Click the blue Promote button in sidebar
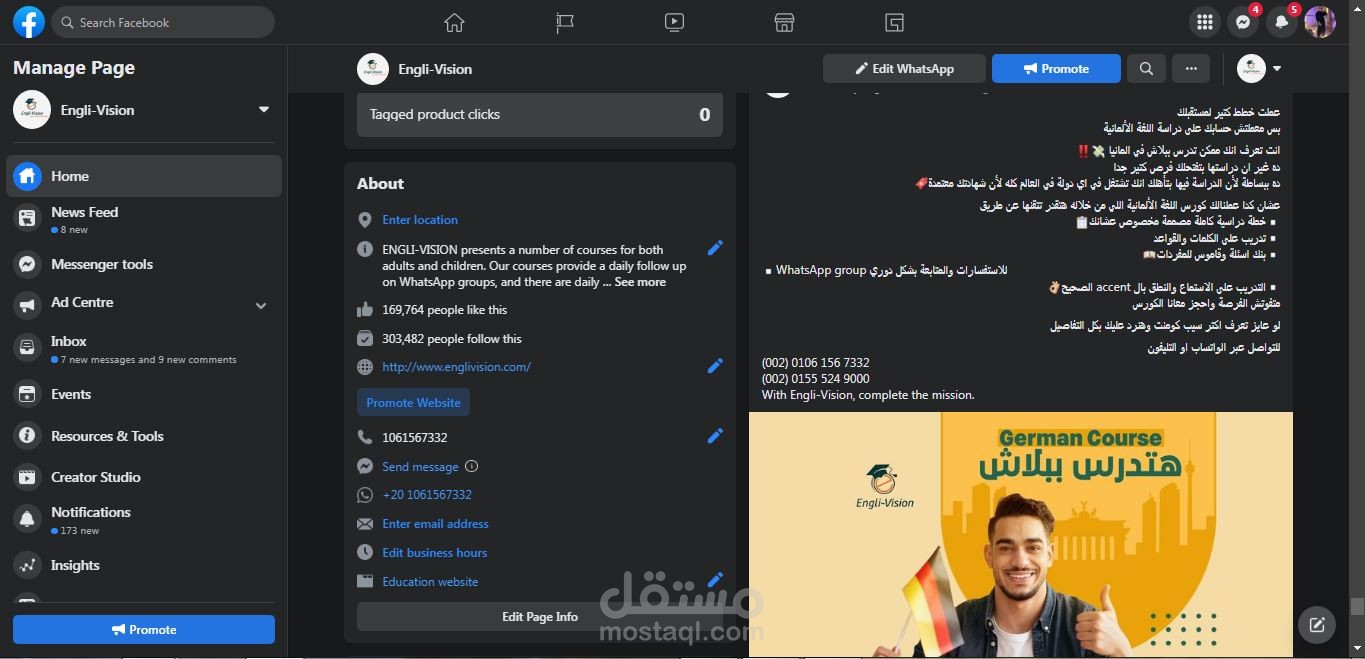This screenshot has width=1365, height=659. (x=144, y=629)
